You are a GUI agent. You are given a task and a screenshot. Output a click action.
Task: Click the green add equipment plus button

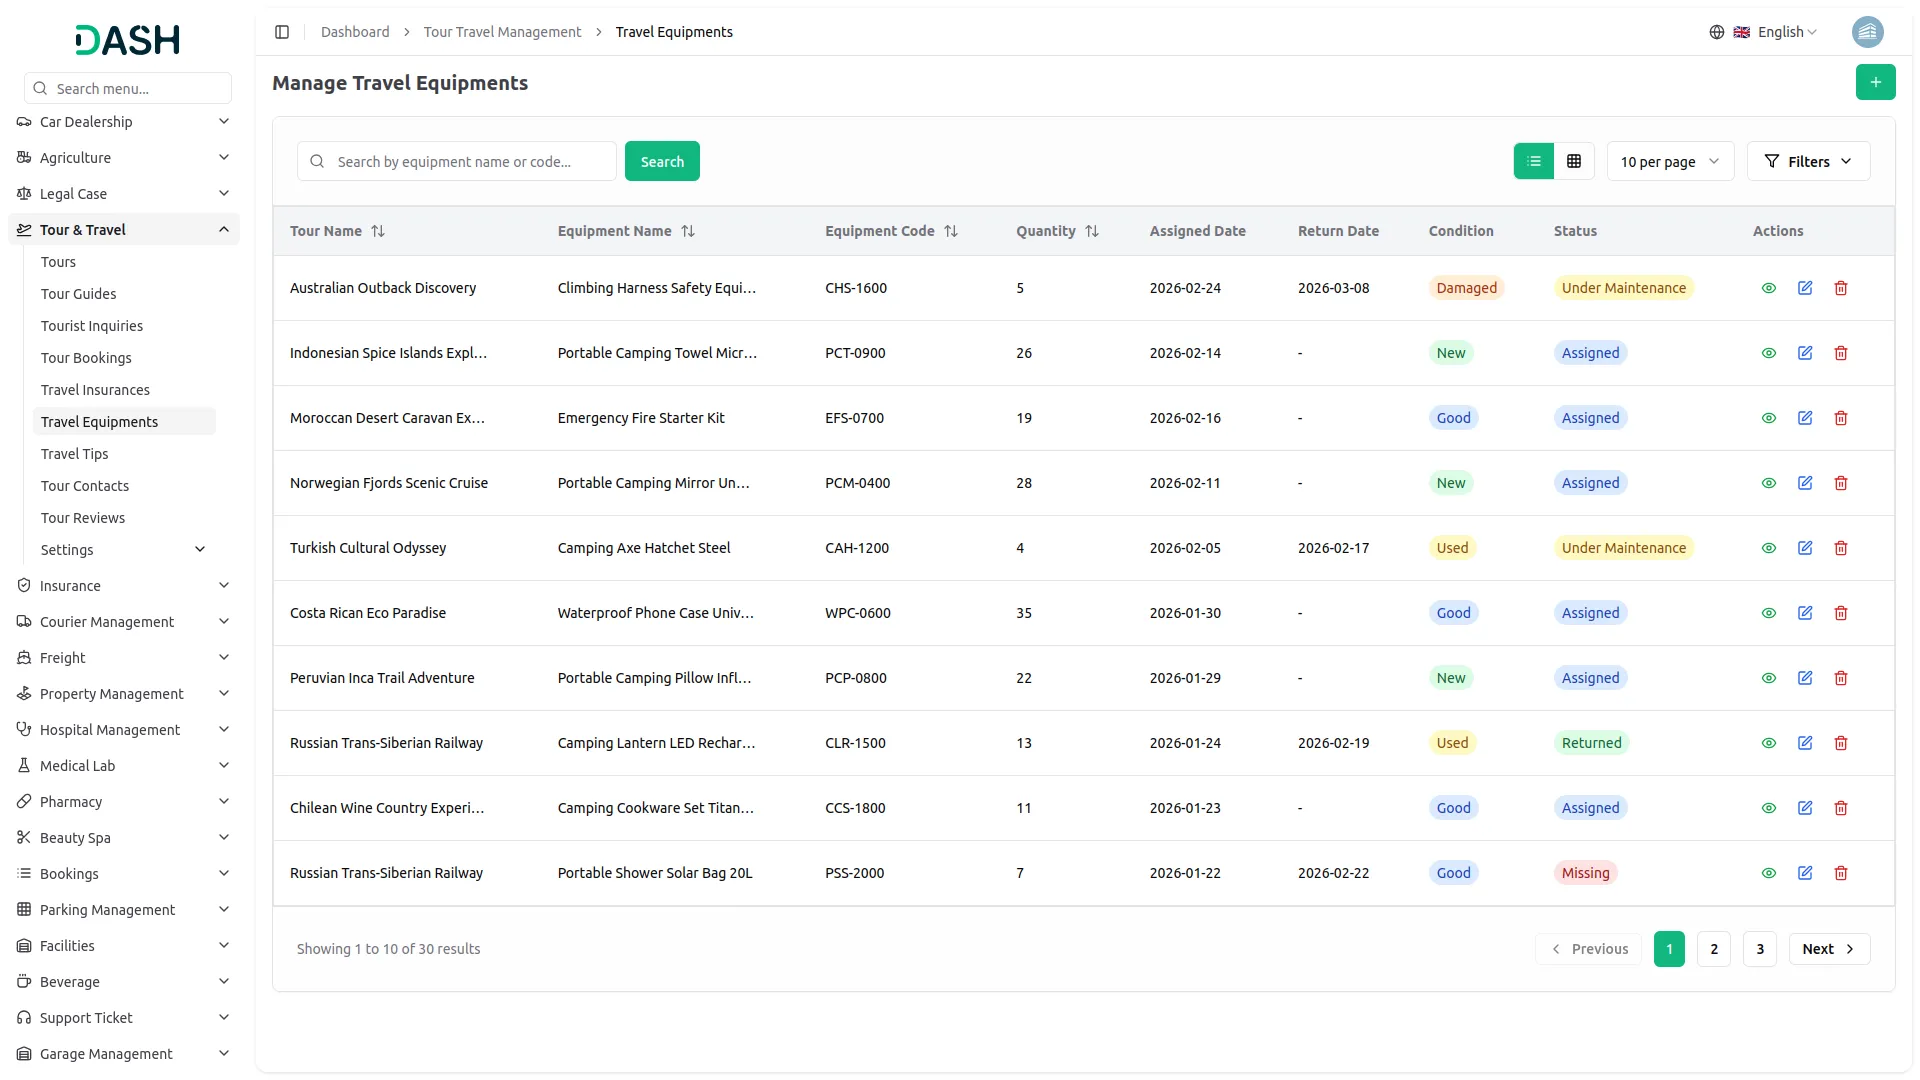[1875, 82]
